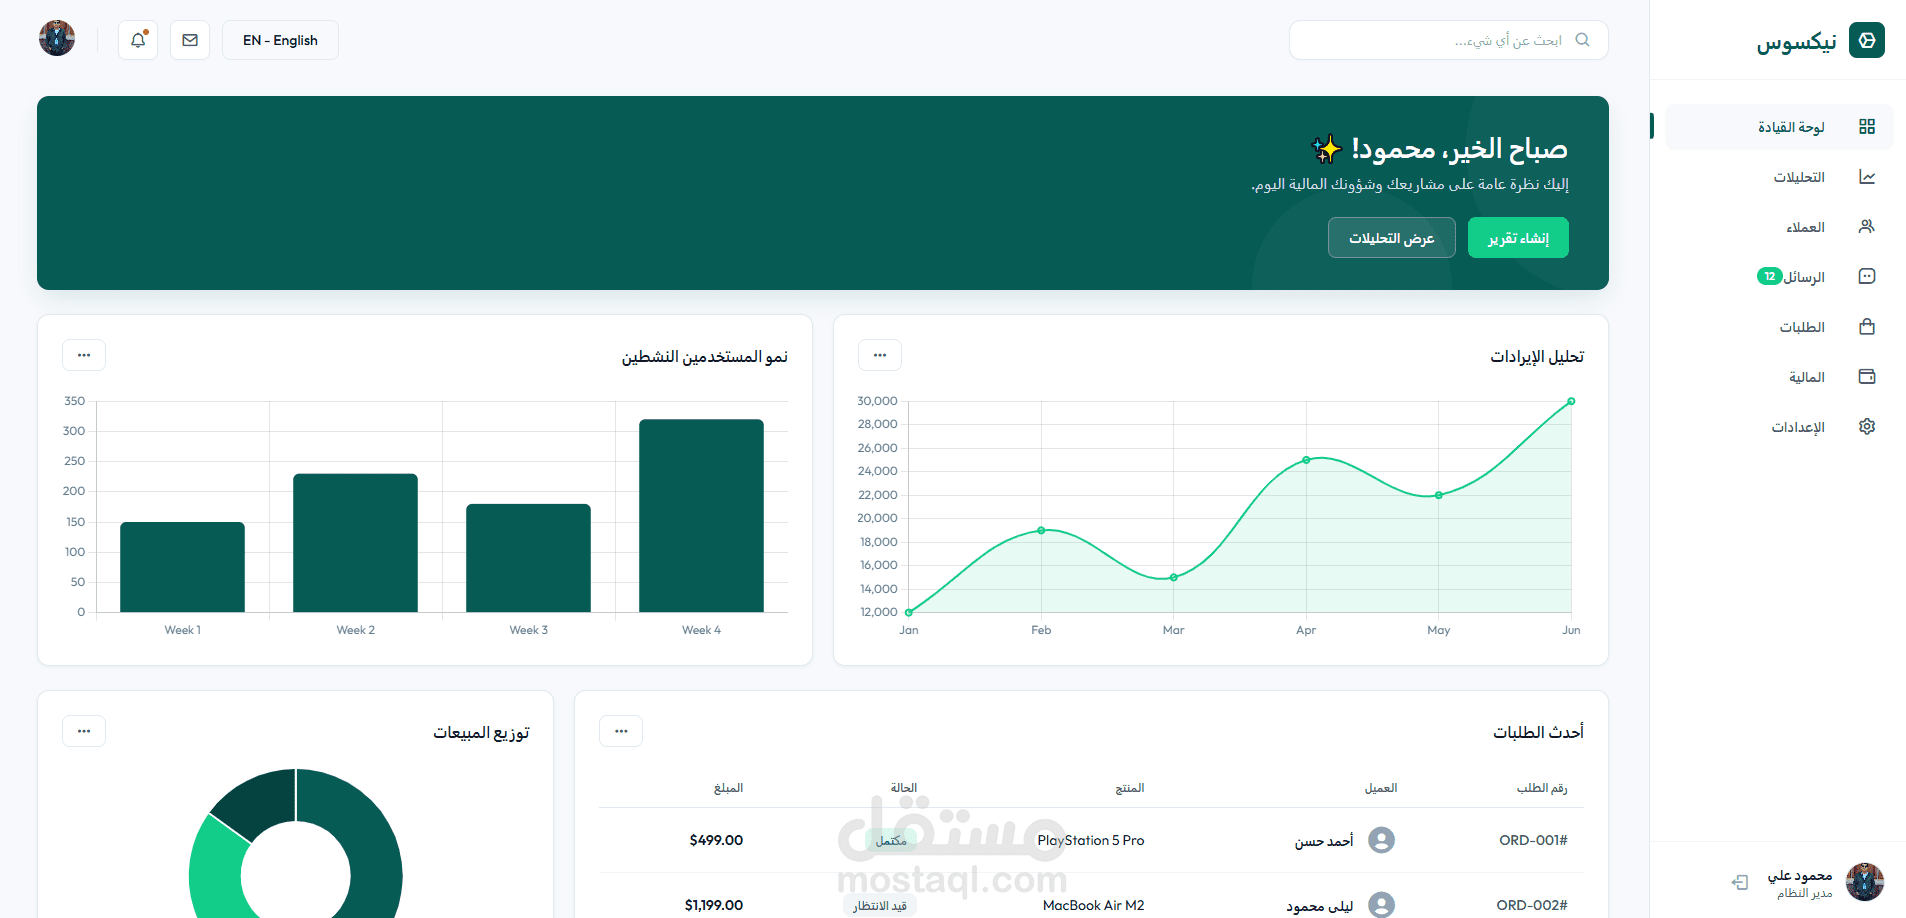The width and height of the screenshot is (1906, 918).
Task: Click the user avatar in top bar
Action: coord(57,39)
